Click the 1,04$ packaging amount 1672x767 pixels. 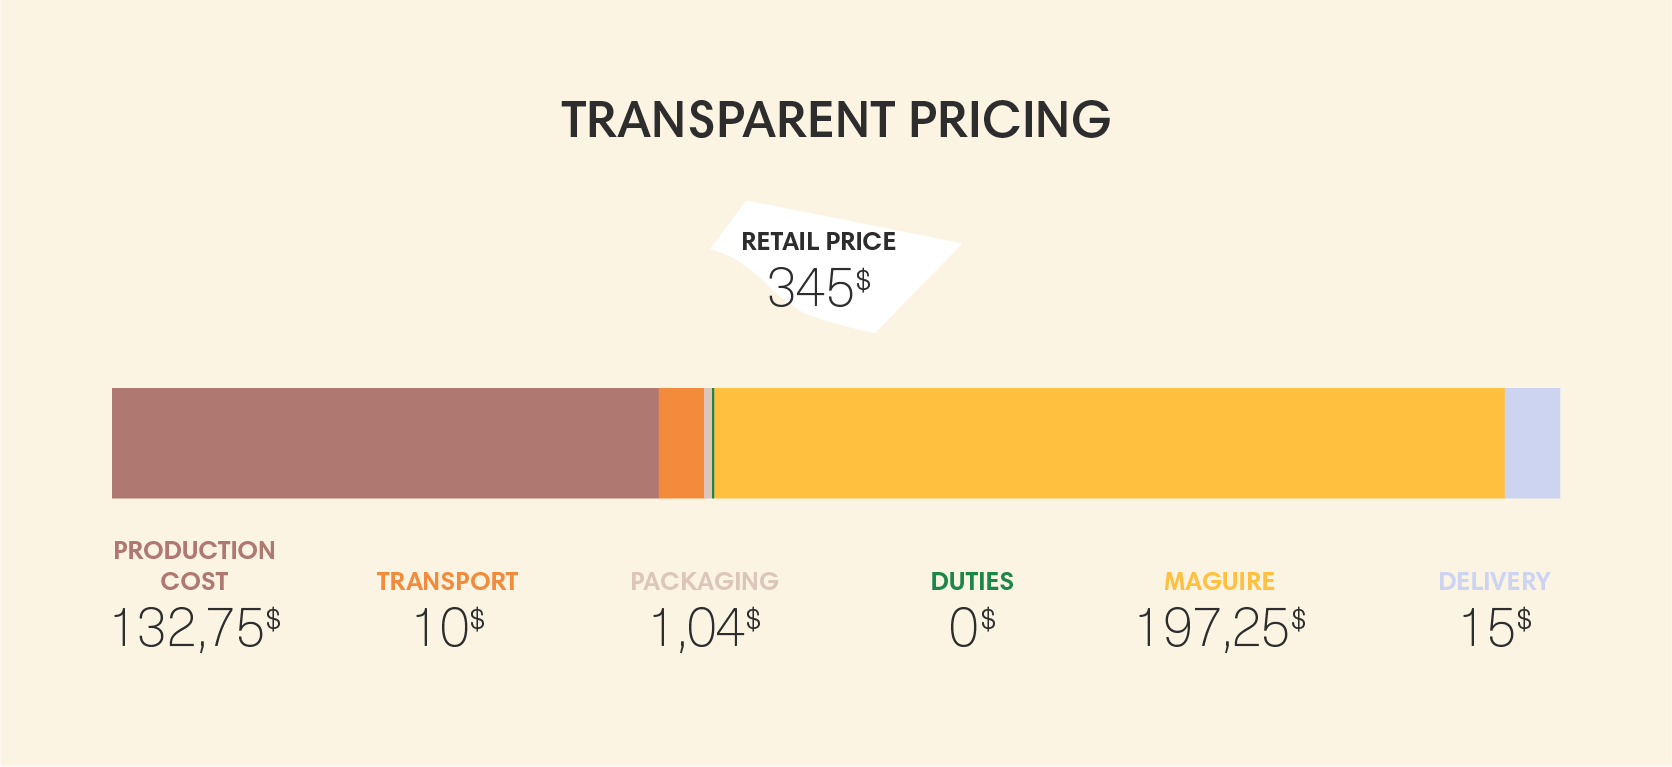click(705, 629)
